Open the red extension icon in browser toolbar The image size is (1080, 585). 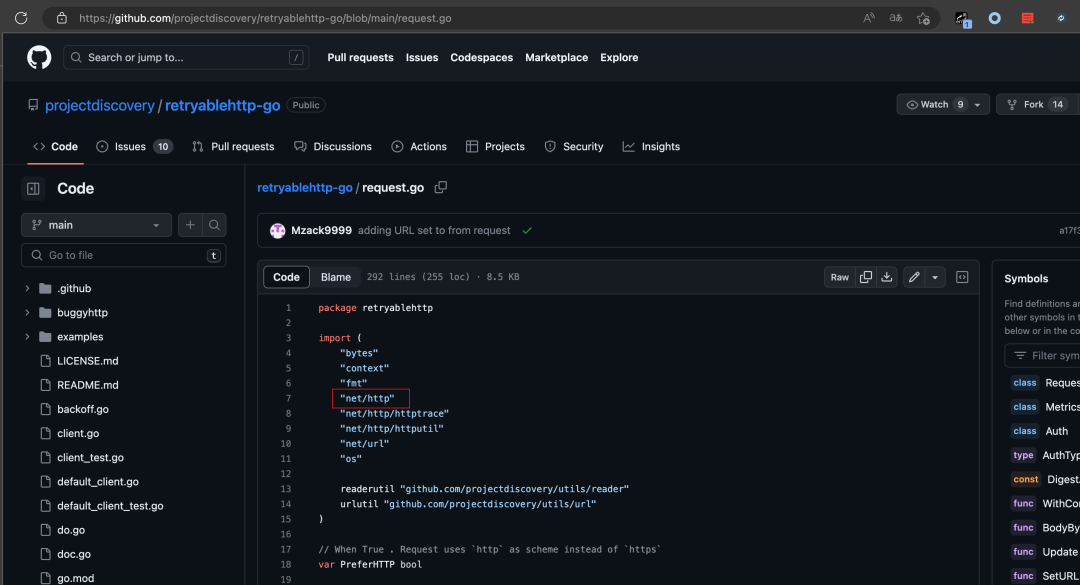[1027, 18]
